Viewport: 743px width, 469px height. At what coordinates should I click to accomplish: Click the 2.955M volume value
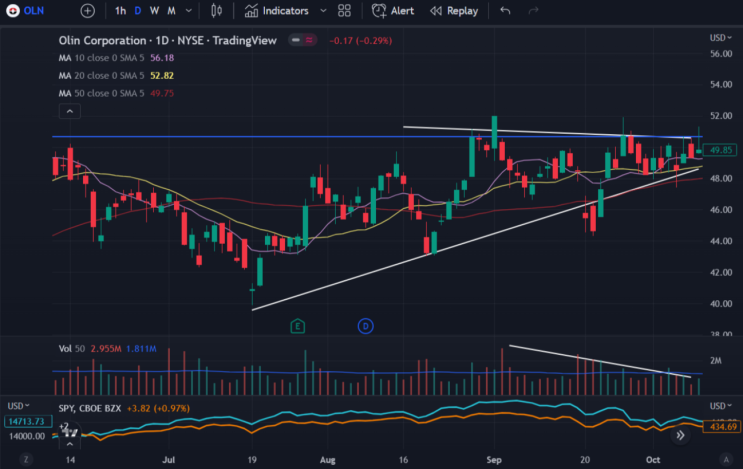point(106,349)
